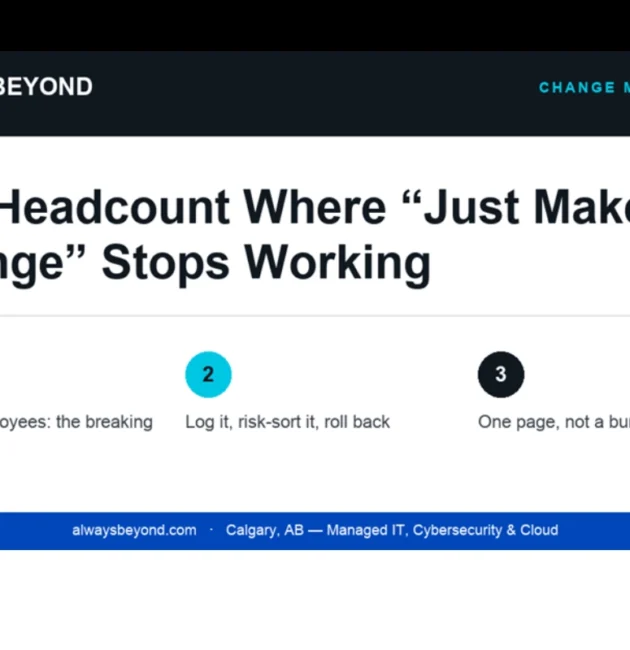This screenshot has width=630, height=650.
Task: Click the "Cybersecurity & Cloud" footer text
Action: click(x=485, y=530)
